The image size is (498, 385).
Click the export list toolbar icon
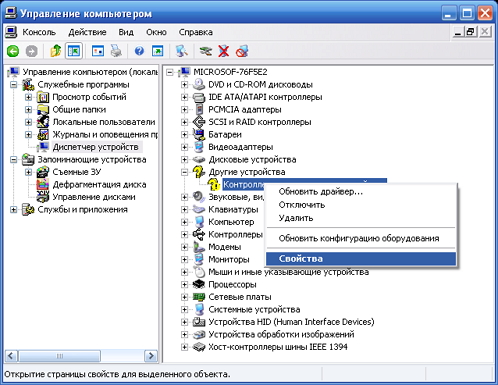click(x=157, y=51)
